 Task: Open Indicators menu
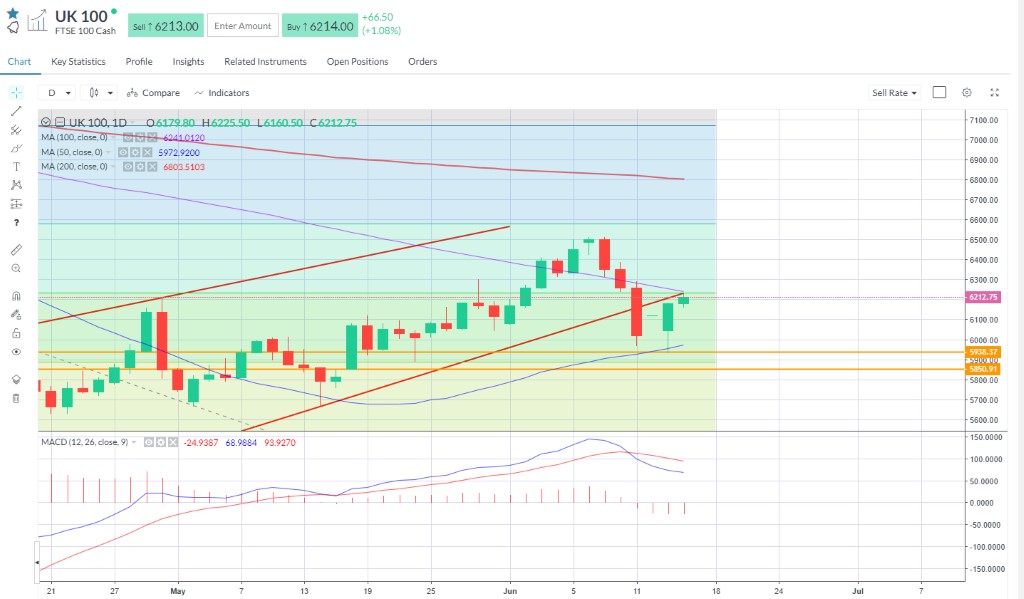click(x=222, y=93)
